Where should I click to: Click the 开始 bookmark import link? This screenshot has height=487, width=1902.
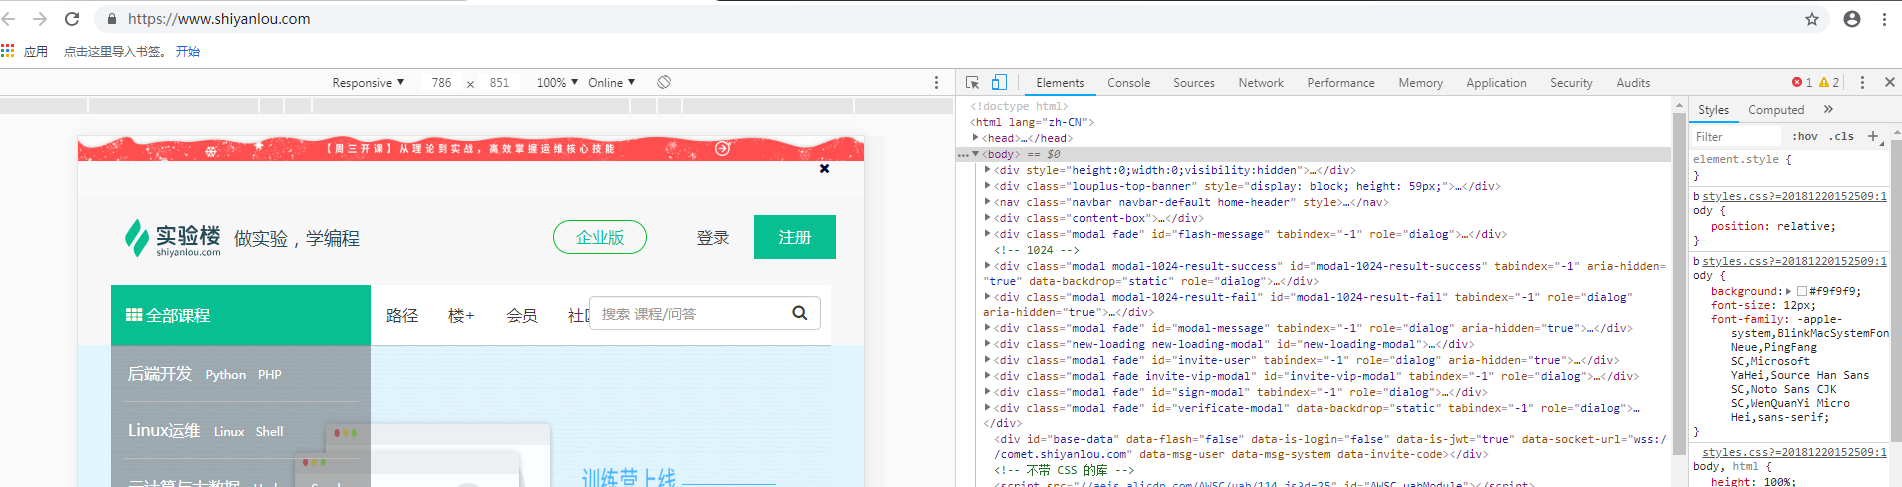point(188,51)
